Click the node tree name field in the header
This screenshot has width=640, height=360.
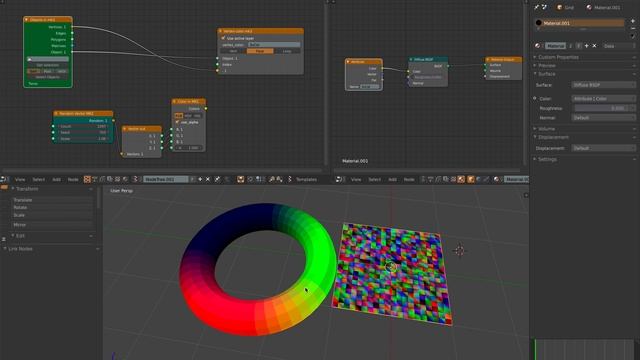pyautogui.click(x=166, y=179)
